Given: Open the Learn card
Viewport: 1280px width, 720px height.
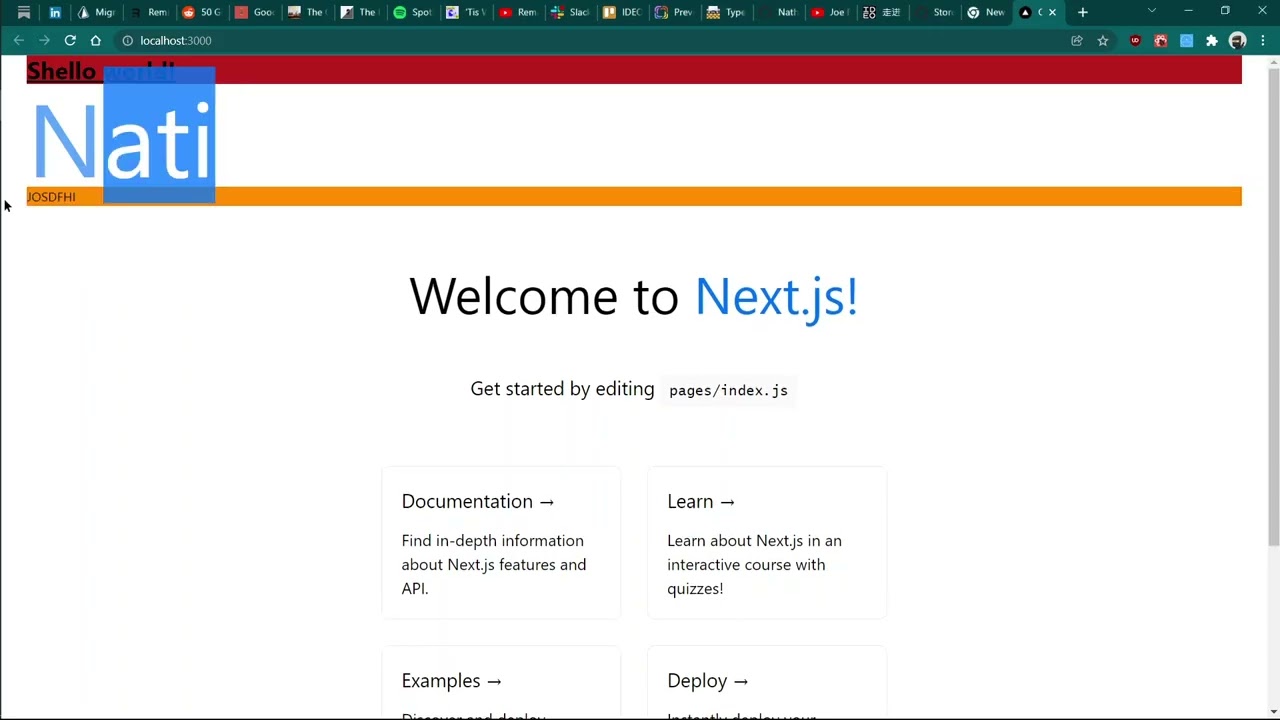Looking at the screenshot, I should 767,543.
